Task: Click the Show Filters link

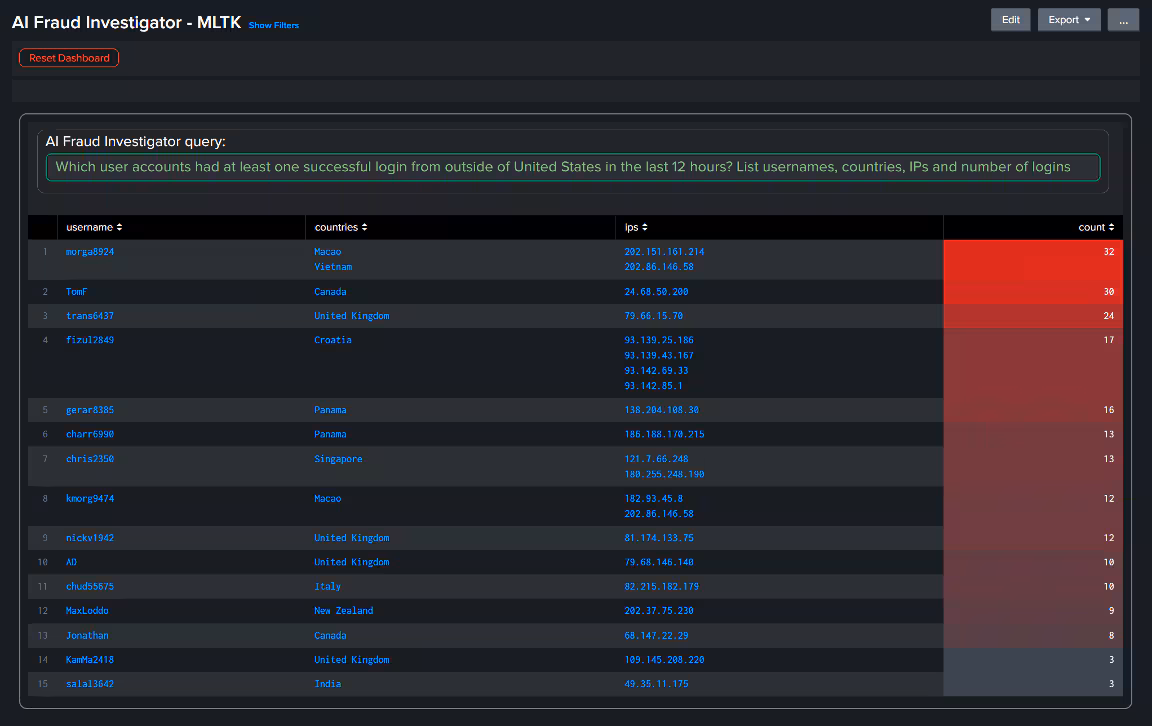Action: (273, 25)
